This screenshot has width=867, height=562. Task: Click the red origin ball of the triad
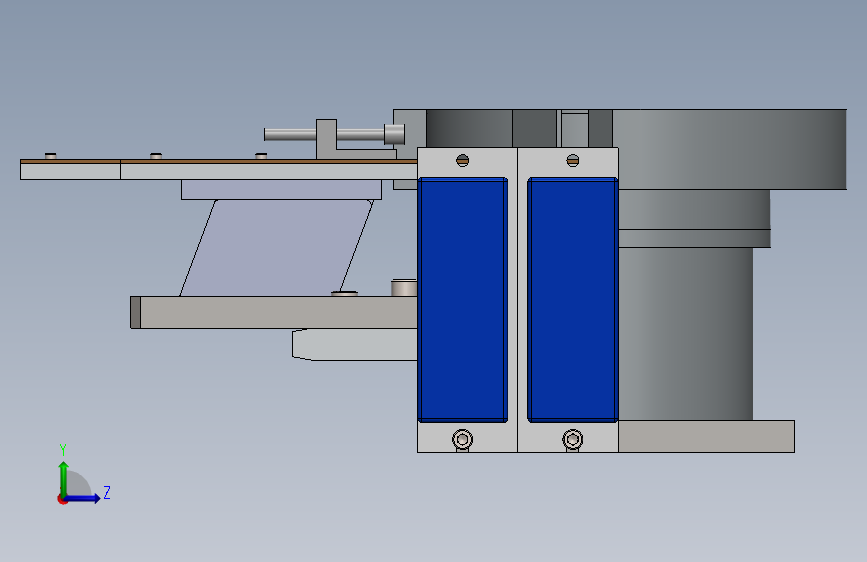(62, 499)
